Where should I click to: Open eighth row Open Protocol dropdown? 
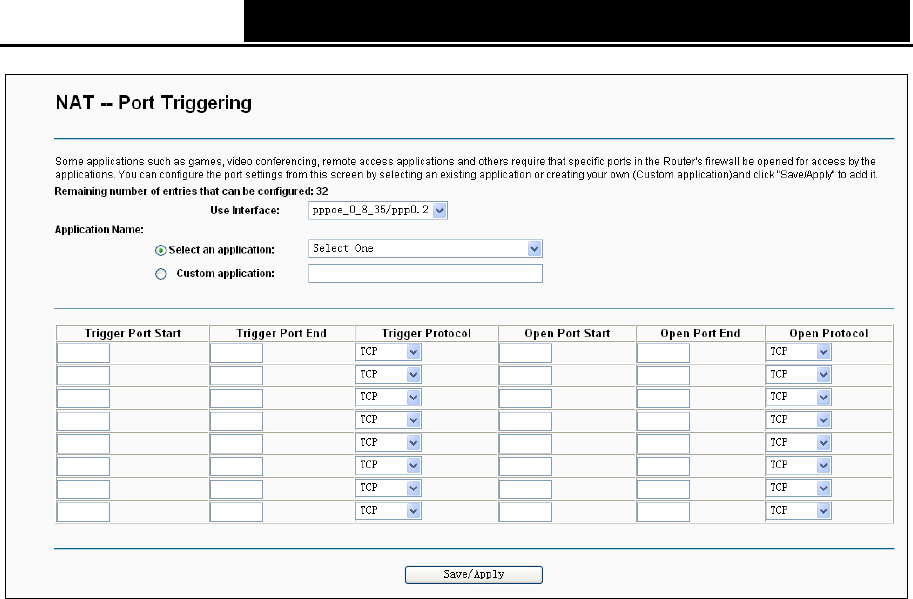(798, 511)
